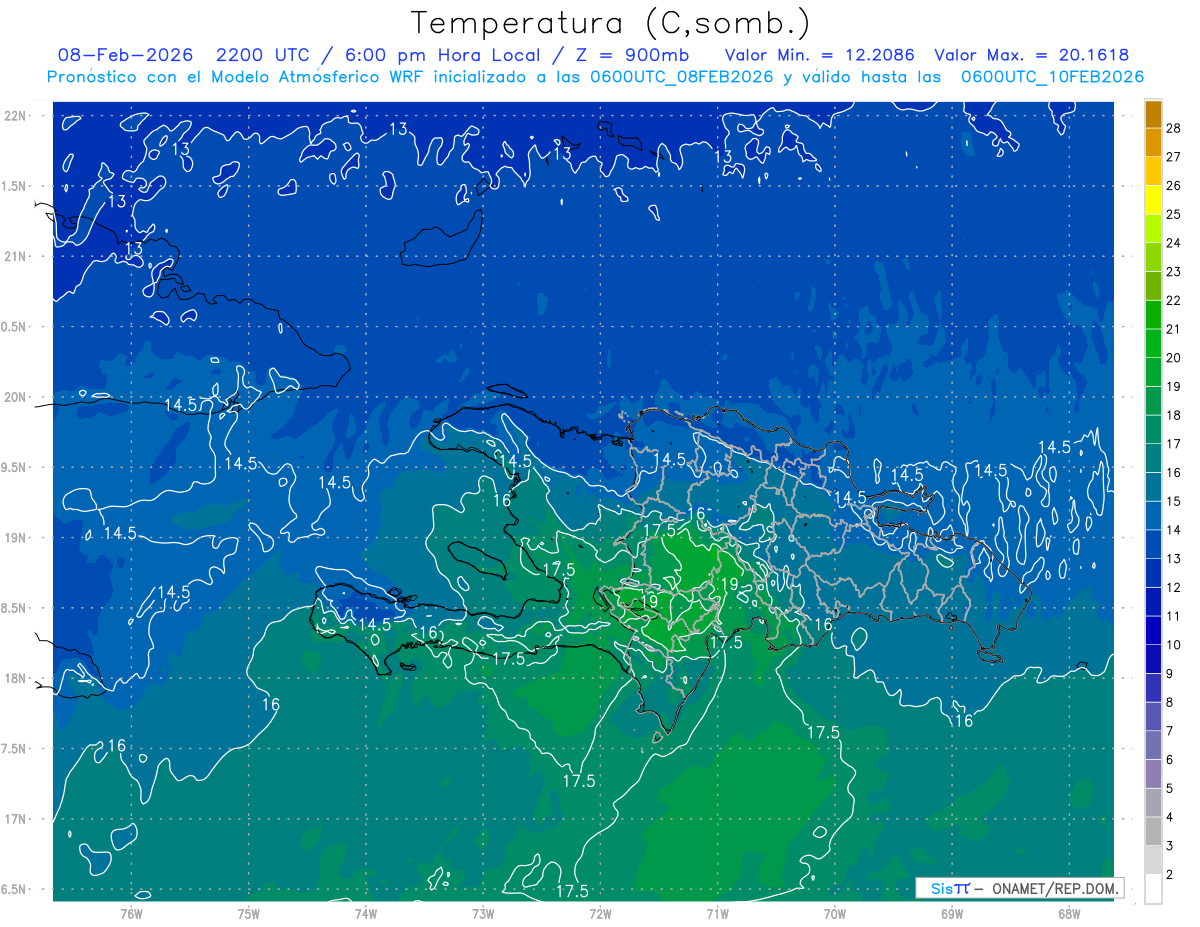
Task: Click the legend value '2' on the color scale
Action: coord(1171,875)
